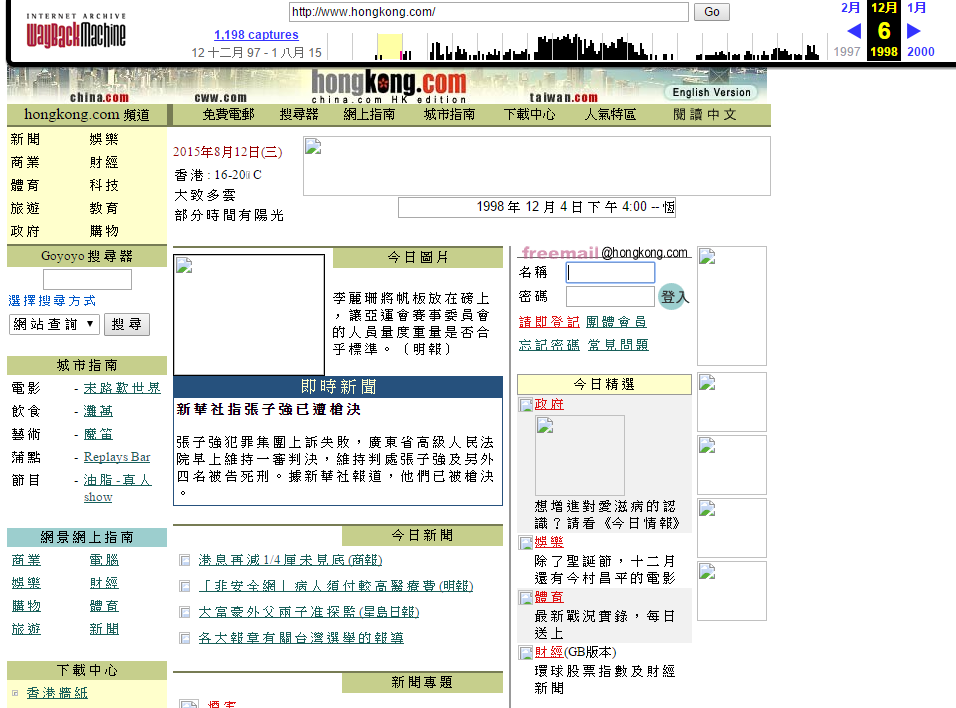Screen dimensions: 956x708
Task: Click the hongkong.com banner logo
Action: pyautogui.click(x=388, y=83)
